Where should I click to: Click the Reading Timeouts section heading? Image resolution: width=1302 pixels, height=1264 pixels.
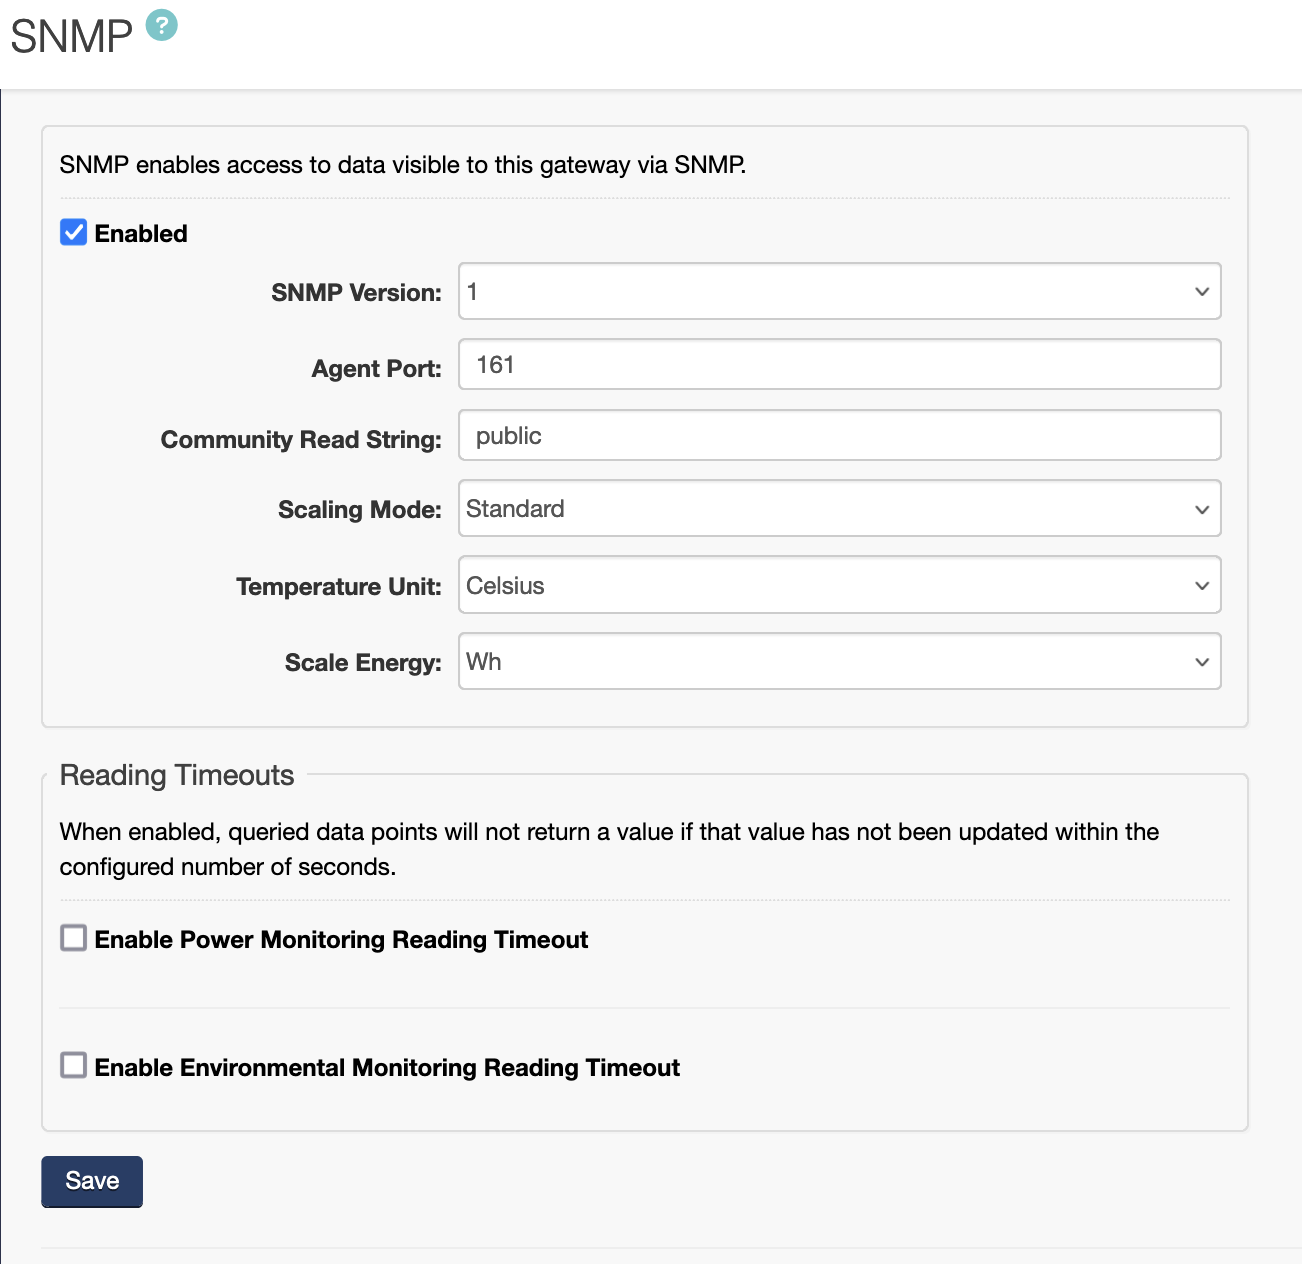(177, 775)
